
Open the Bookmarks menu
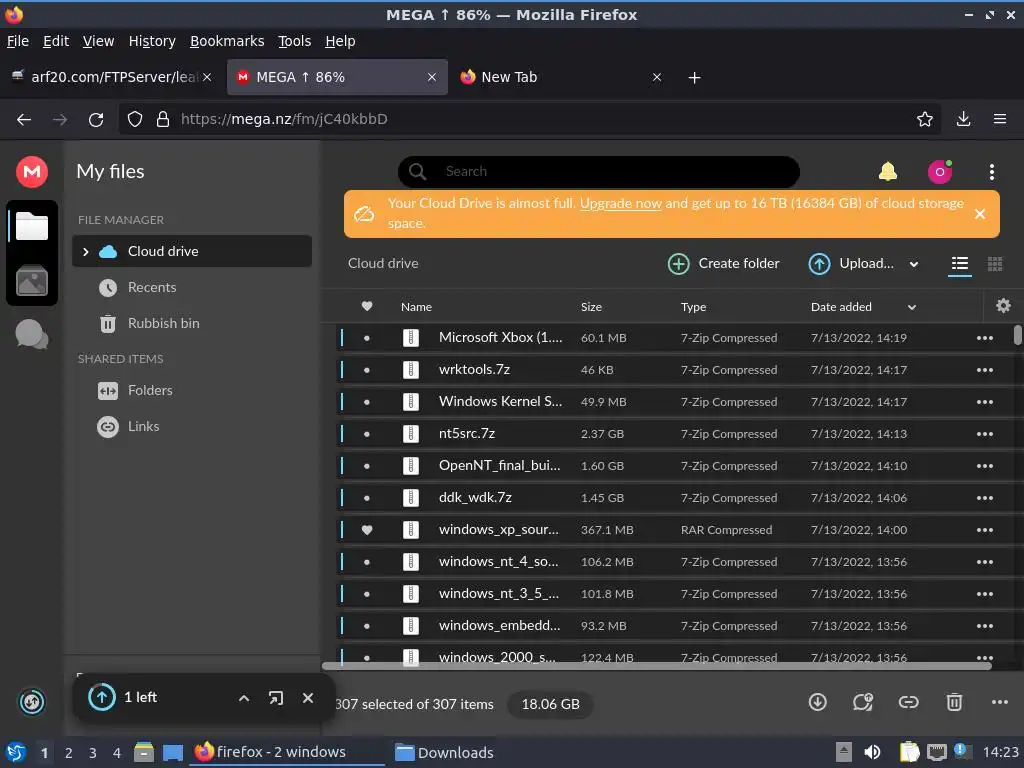tap(227, 41)
